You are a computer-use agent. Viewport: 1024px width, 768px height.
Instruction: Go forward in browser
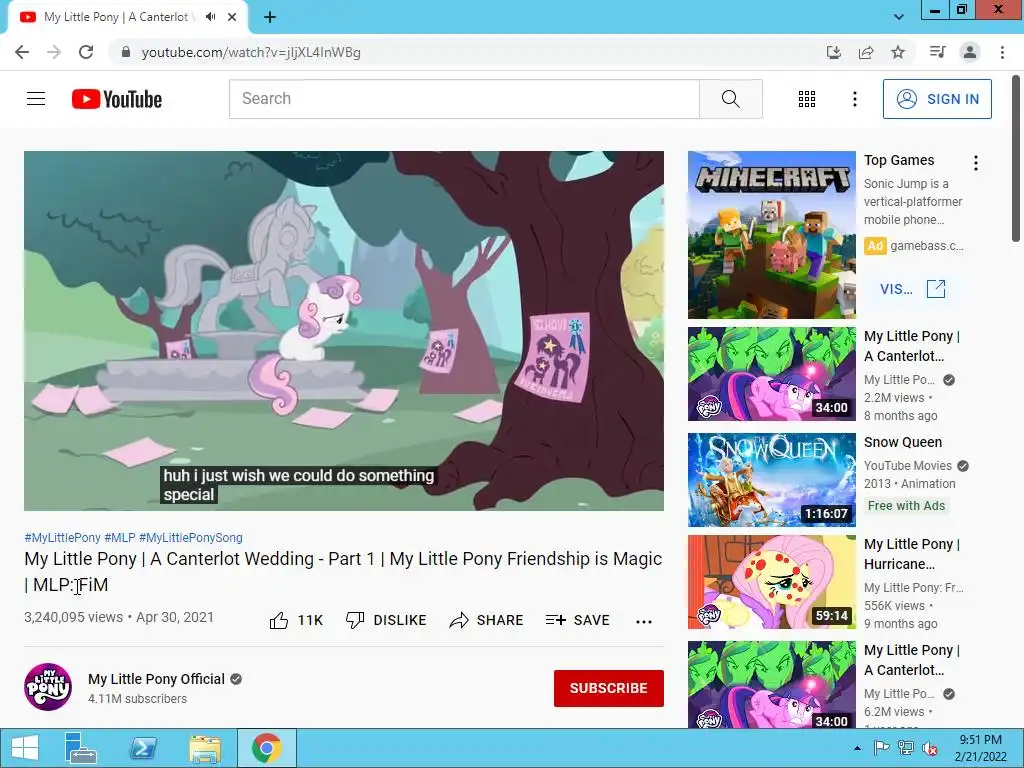coord(54,52)
